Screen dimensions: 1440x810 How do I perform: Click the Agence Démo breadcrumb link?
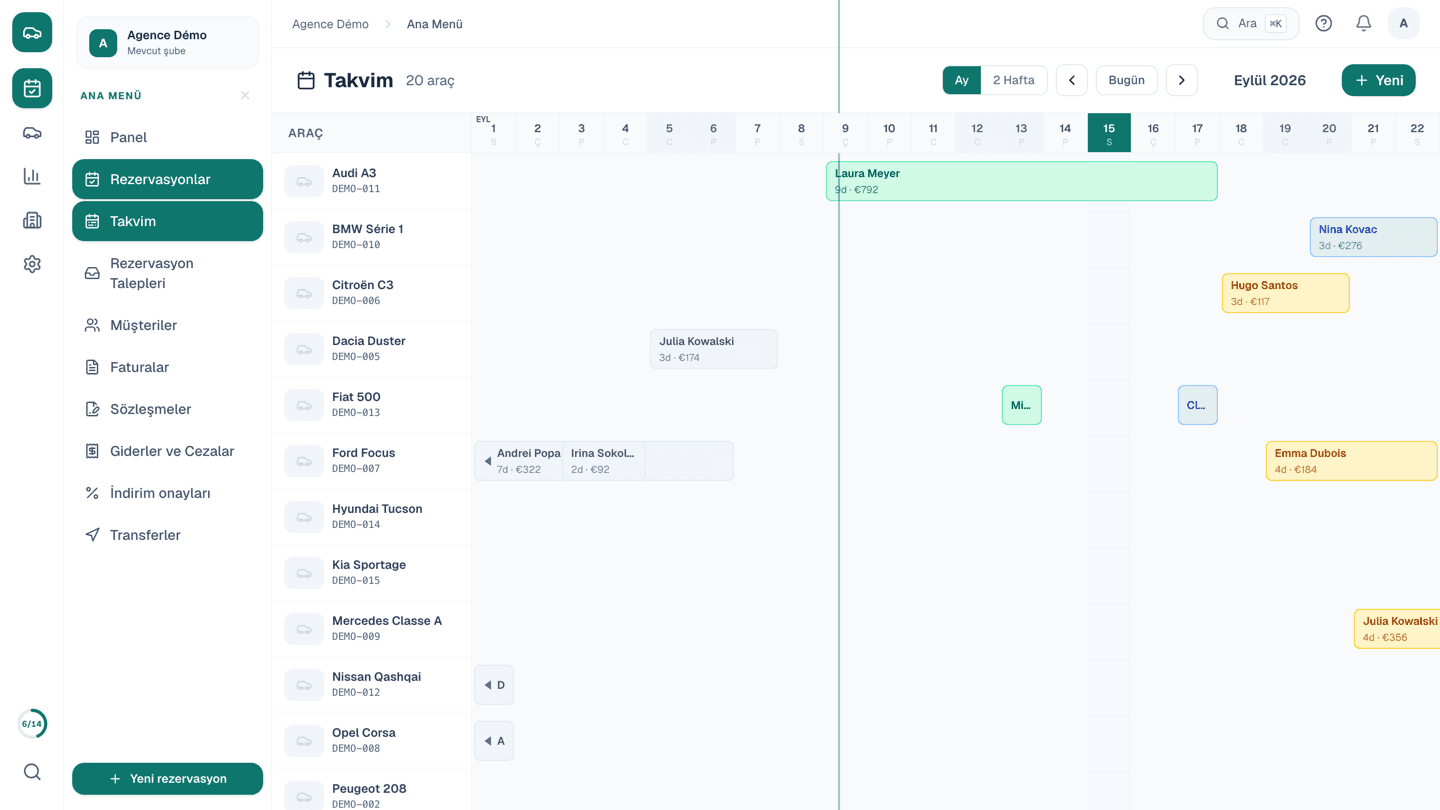(x=330, y=24)
